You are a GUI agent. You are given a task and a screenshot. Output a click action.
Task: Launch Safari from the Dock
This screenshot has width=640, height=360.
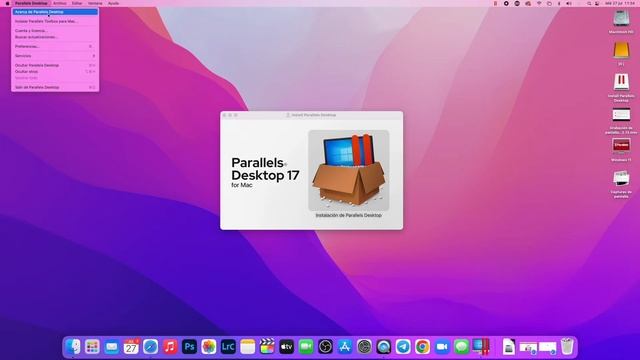[x=150, y=347]
